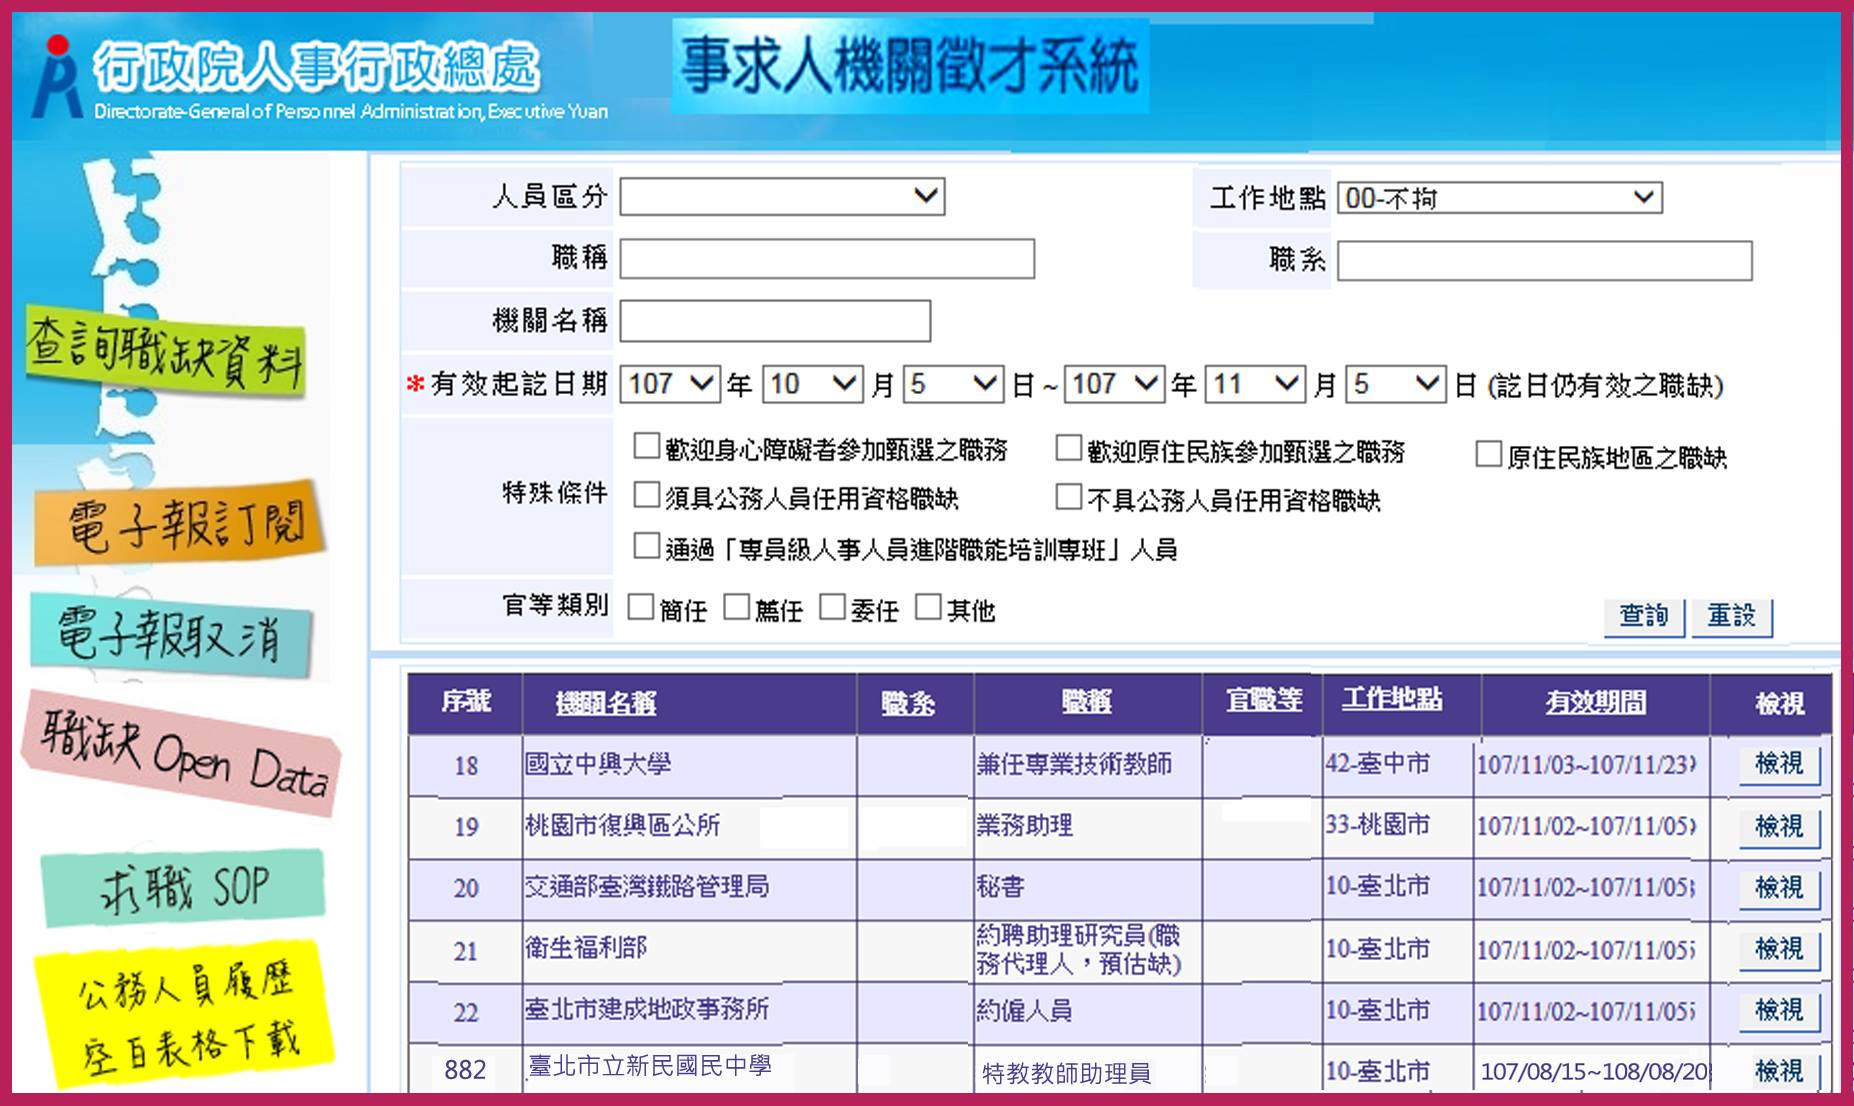The height and width of the screenshot is (1106, 1854).
Task: Open 公務人員履歷空白表格下載 sidebar note
Action: (184, 1012)
